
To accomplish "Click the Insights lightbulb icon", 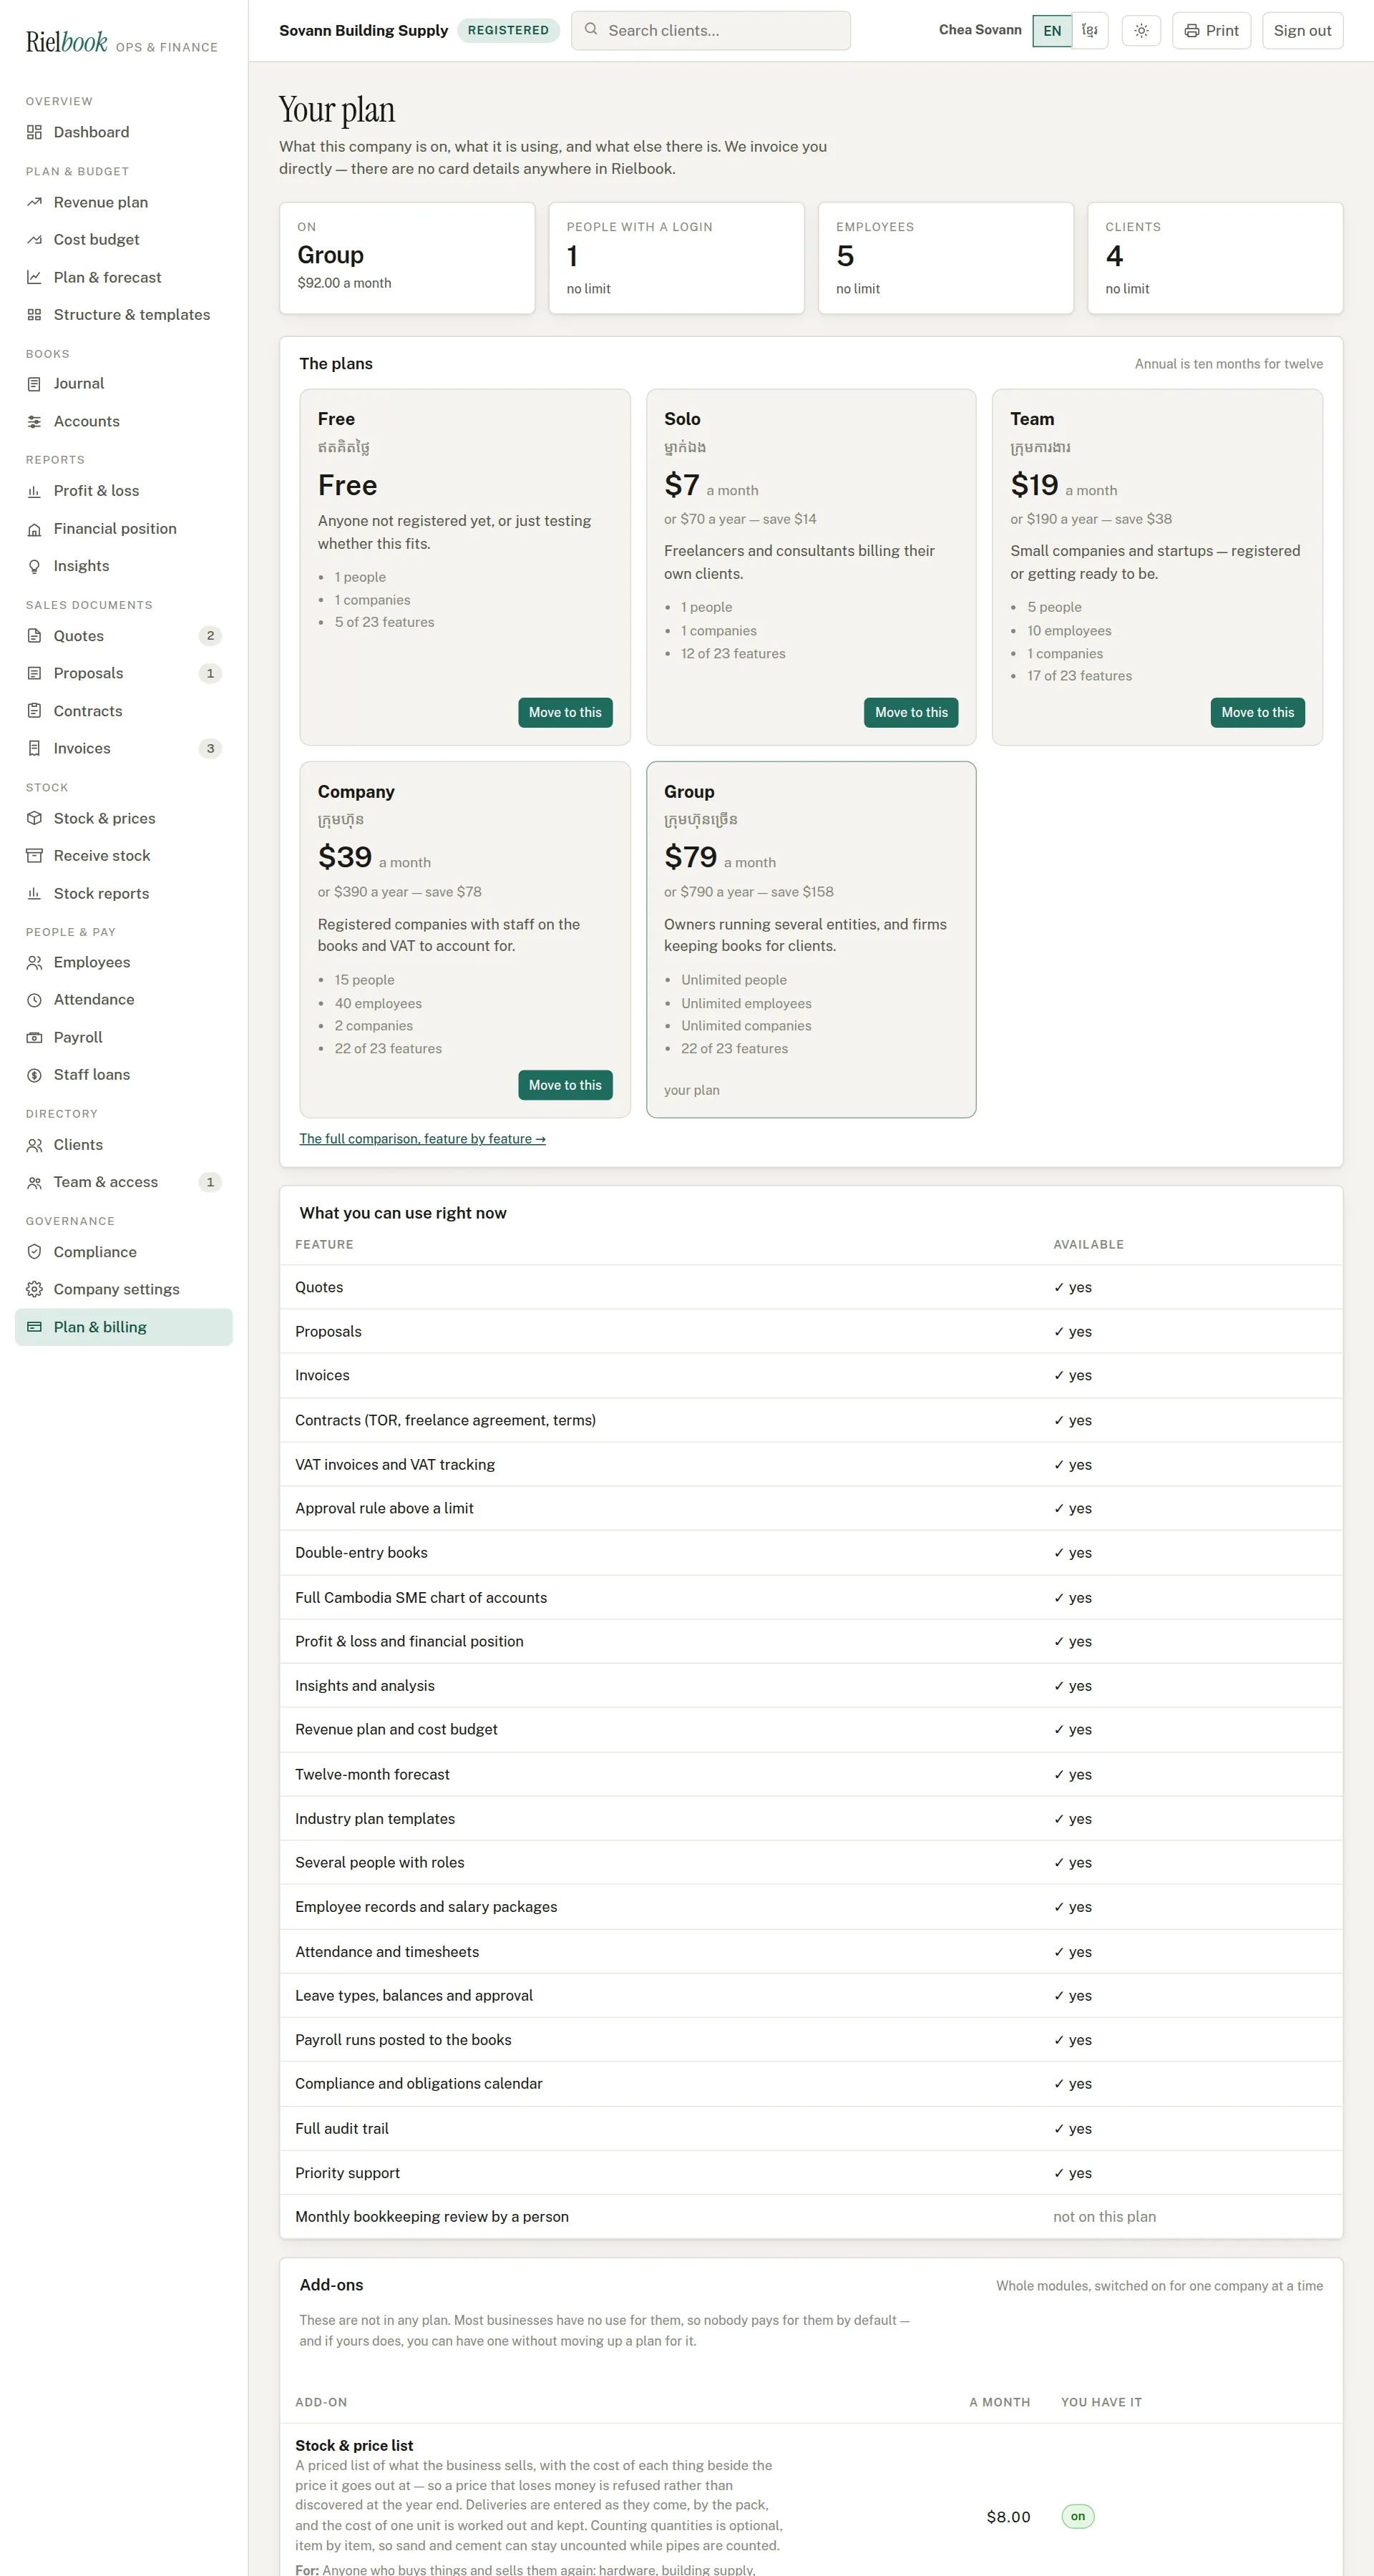I will click(34, 566).
